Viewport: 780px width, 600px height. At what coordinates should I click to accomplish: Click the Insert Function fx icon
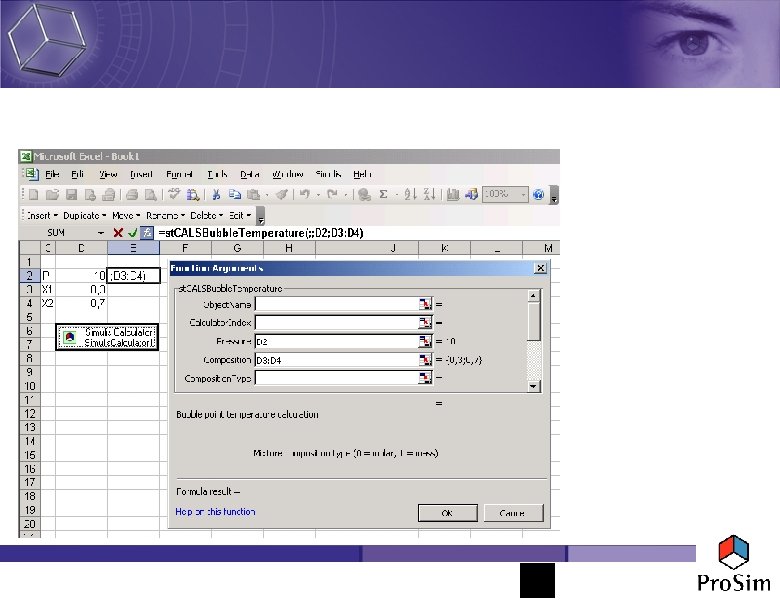(x=147, y=232)
